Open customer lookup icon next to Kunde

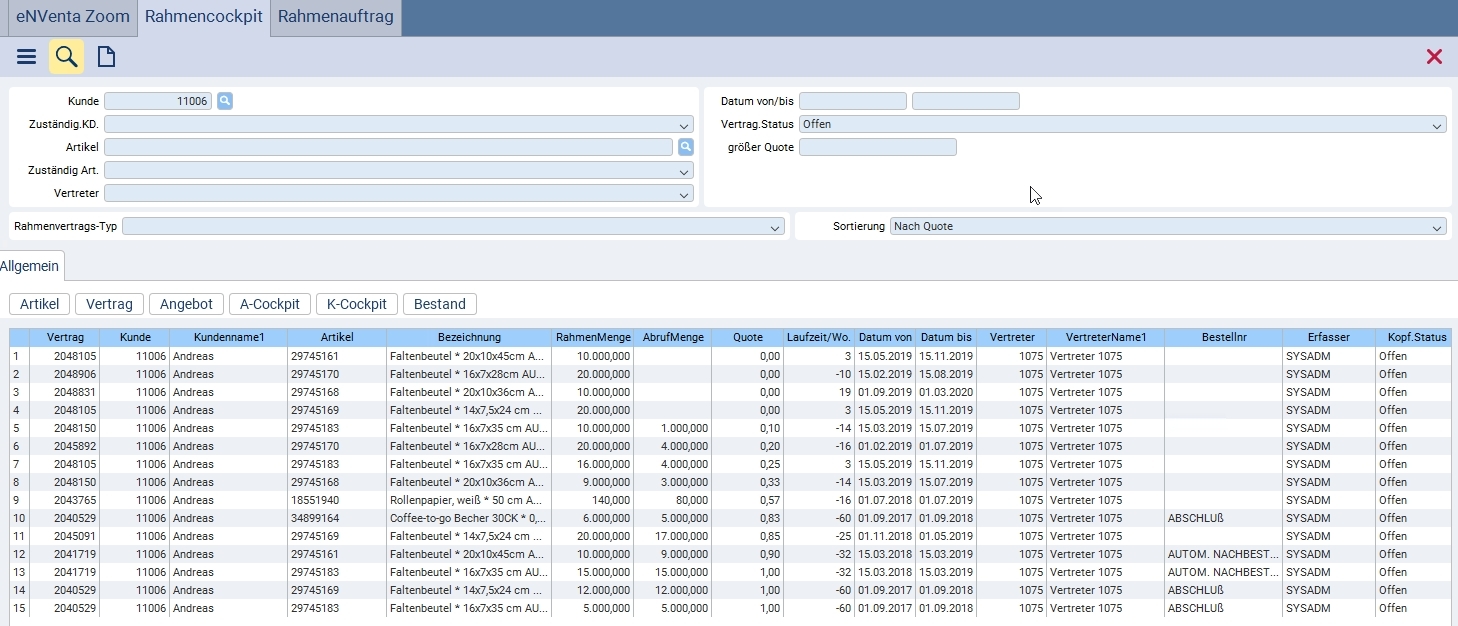click(x=225, y=101)
